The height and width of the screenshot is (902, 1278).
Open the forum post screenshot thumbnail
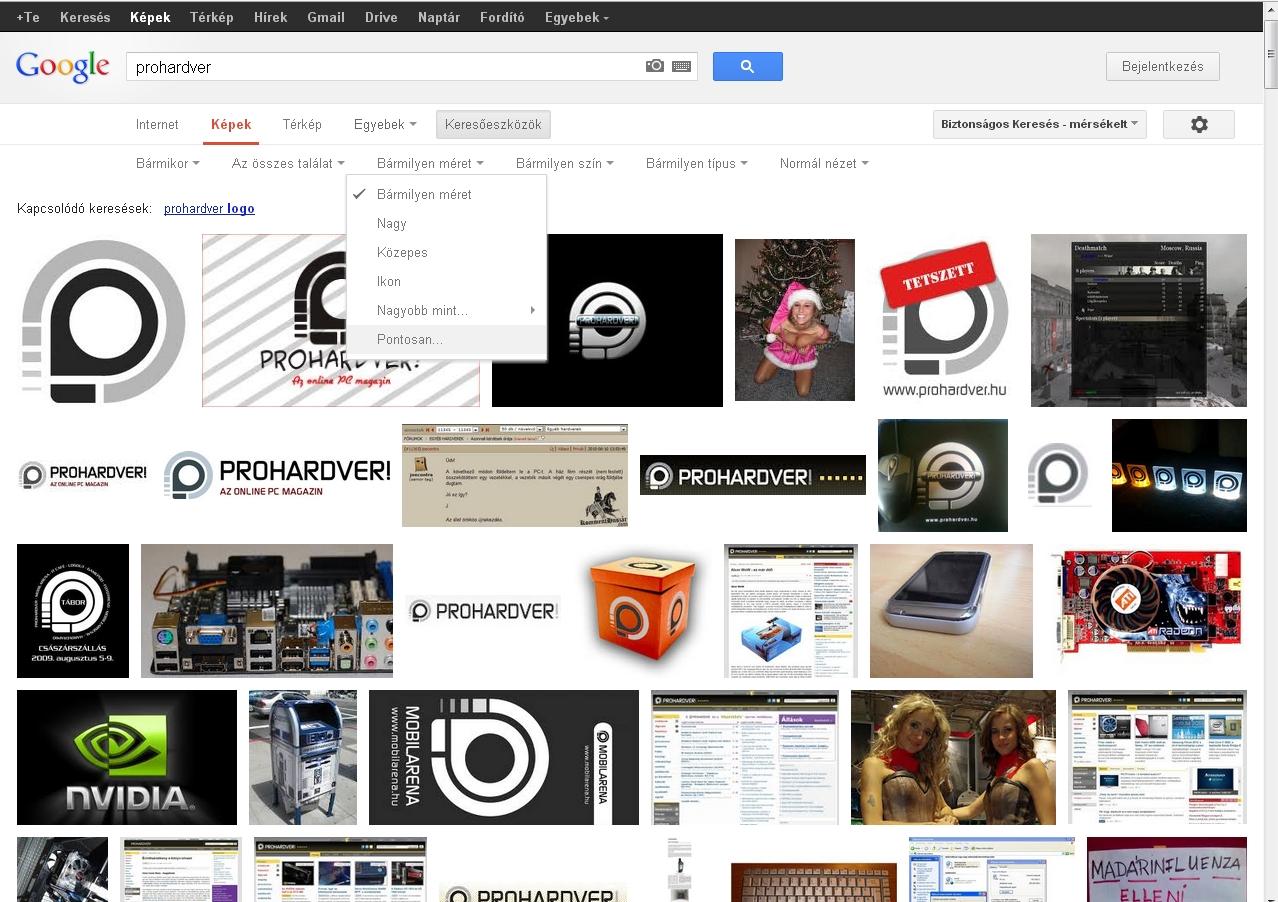[x=515, y=475]
